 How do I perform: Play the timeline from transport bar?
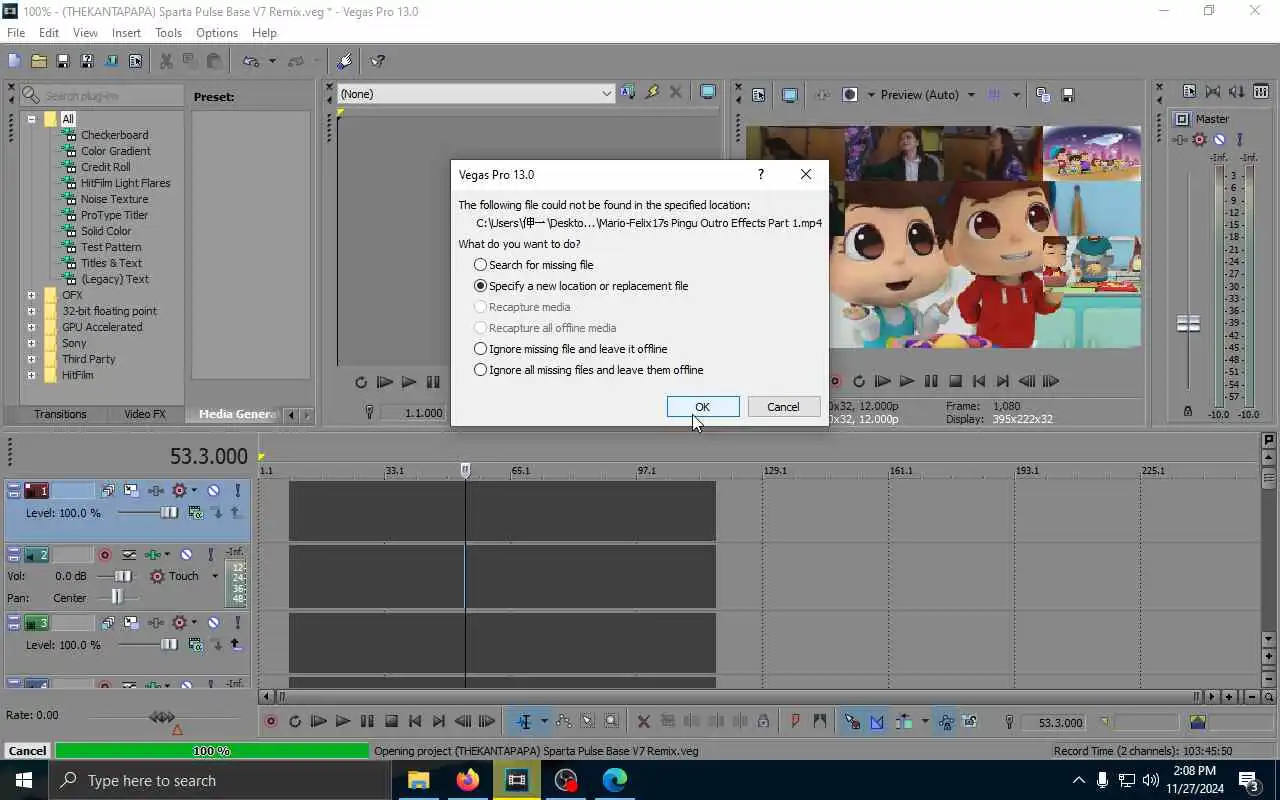click(343, 721)
